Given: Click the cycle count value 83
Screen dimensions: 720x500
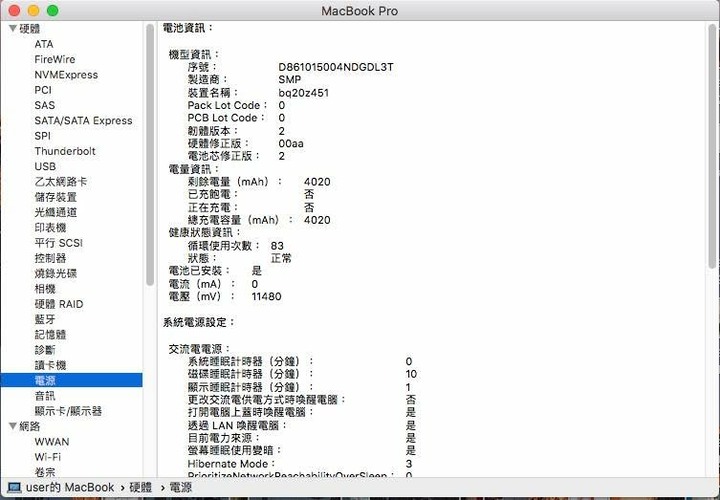Looking at the screenshot, I should tap(277, 246).
